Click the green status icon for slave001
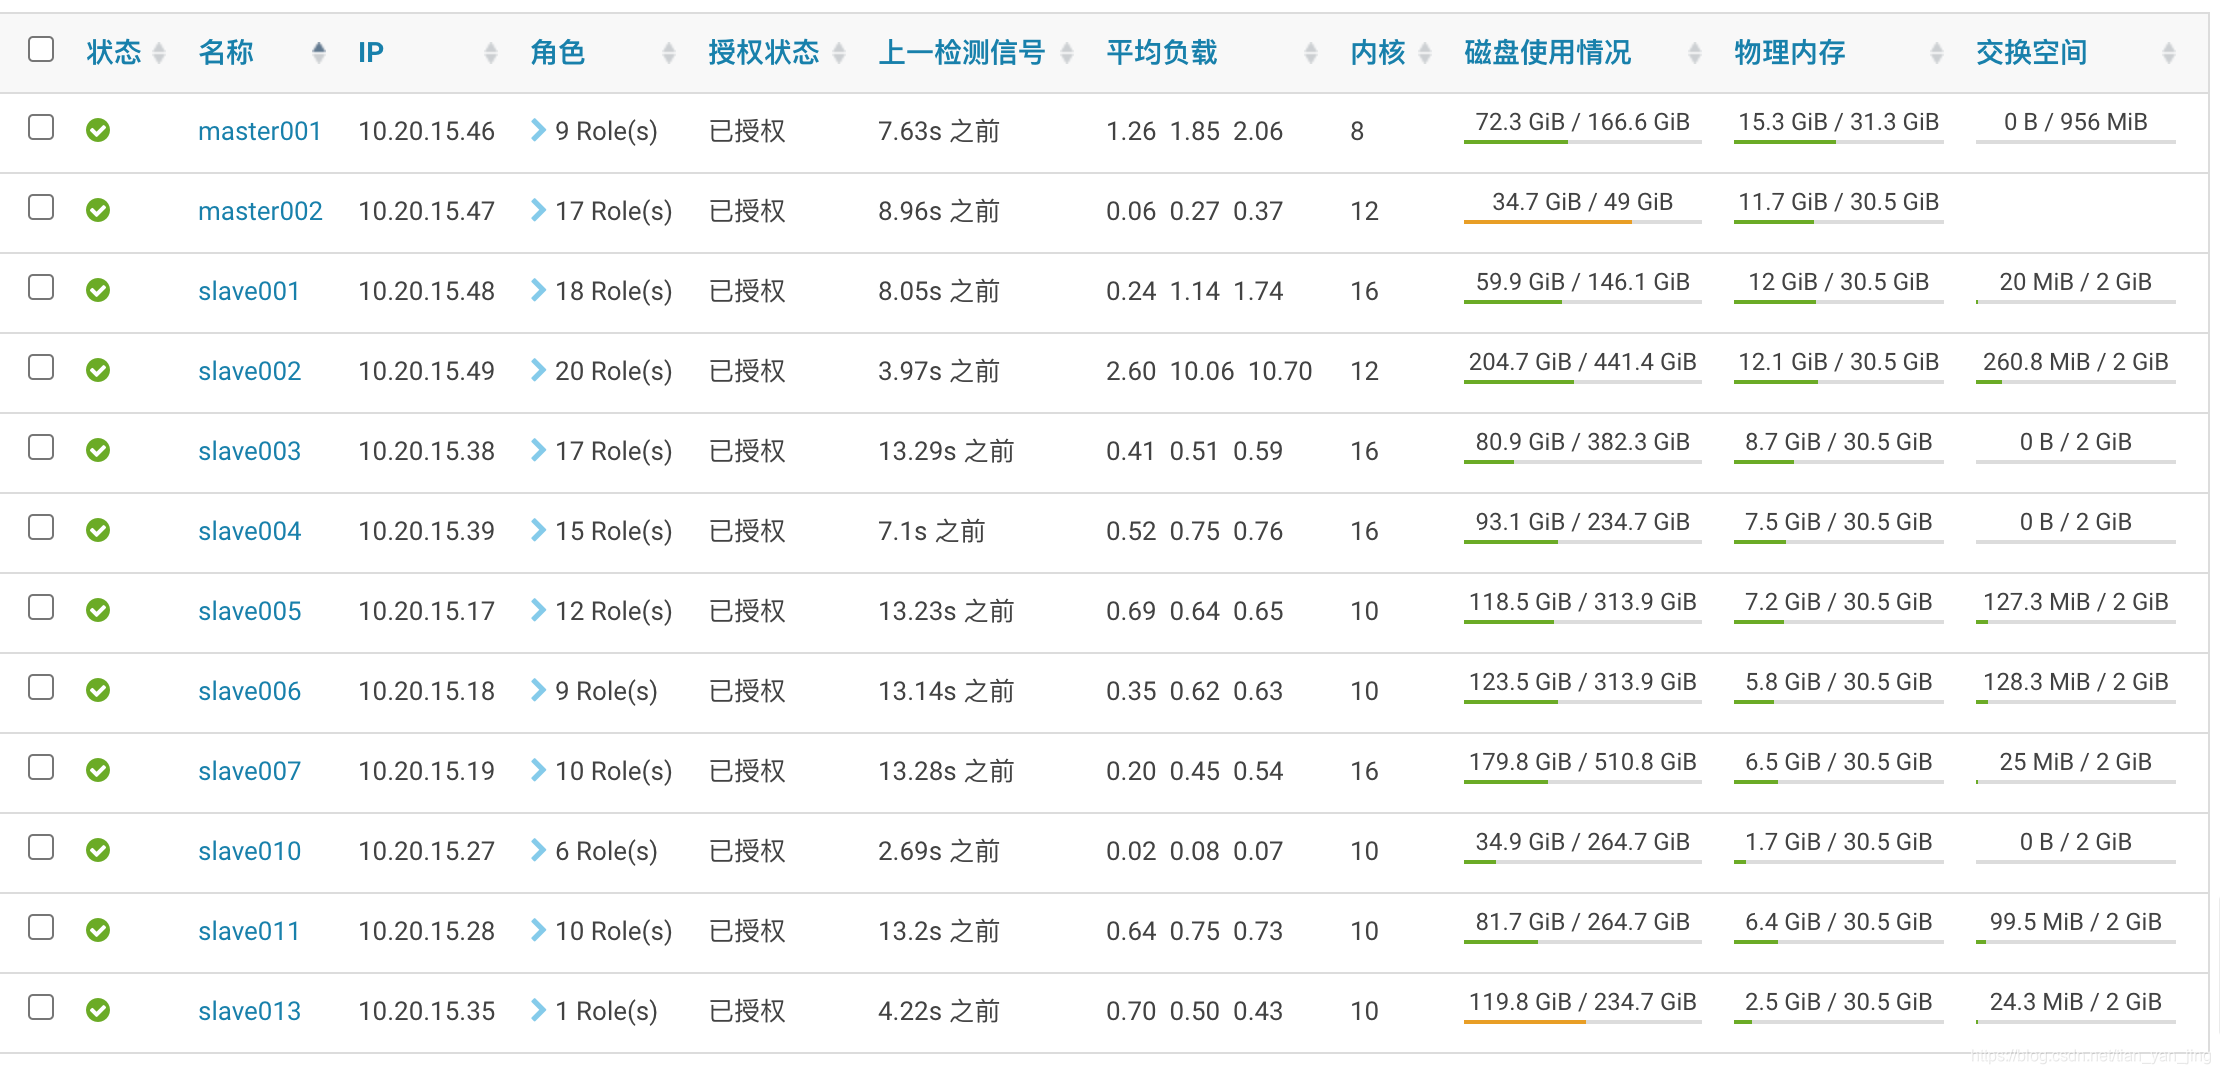This screenshot has width=2220, height=1074. click(x=98, y=290)
